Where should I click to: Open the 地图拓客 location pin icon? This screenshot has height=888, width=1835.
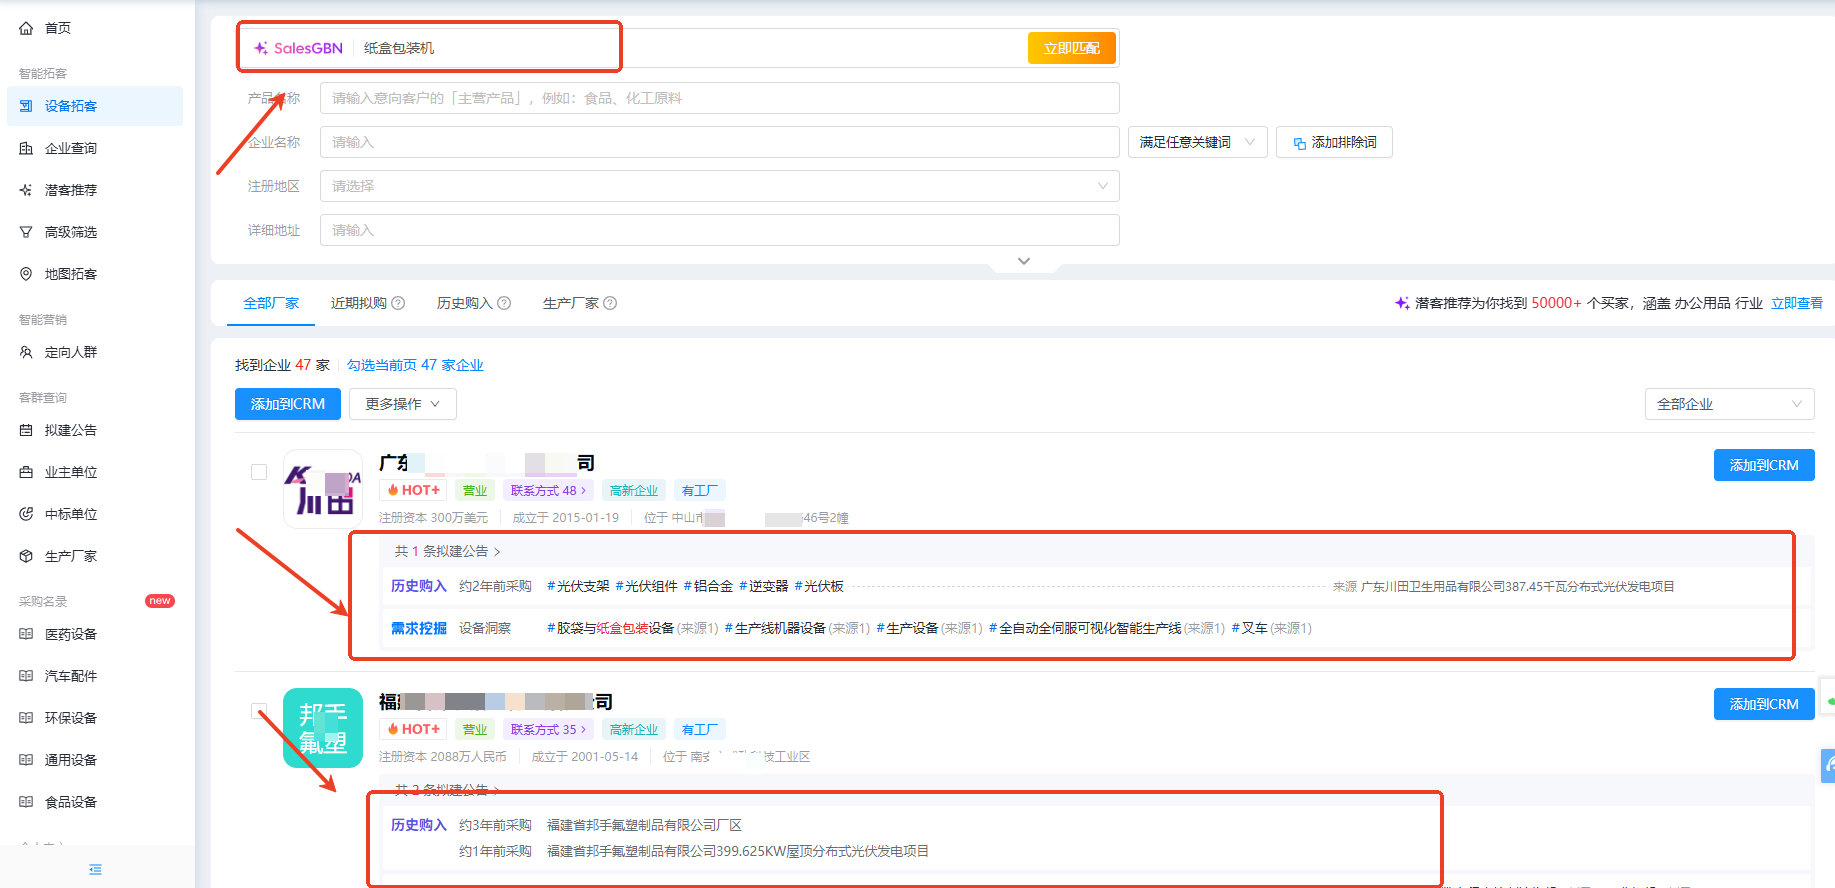click(26, 274)
